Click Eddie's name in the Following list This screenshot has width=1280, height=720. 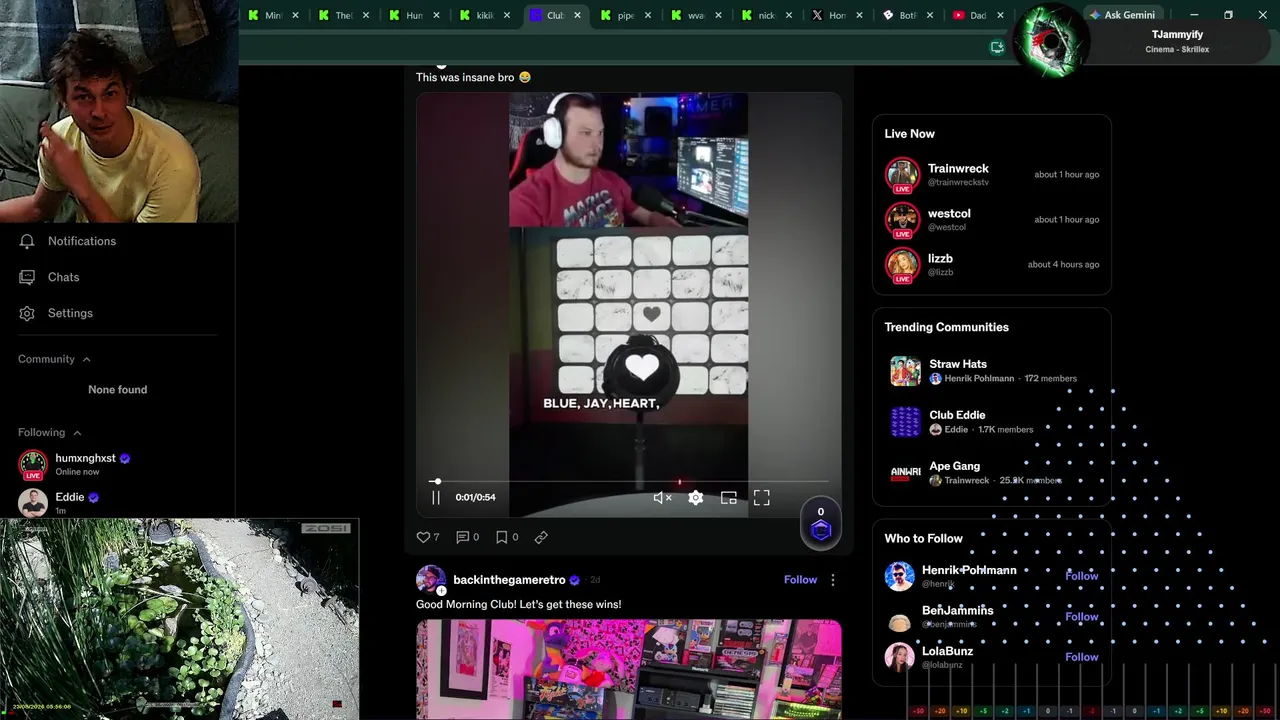[70, 497]
